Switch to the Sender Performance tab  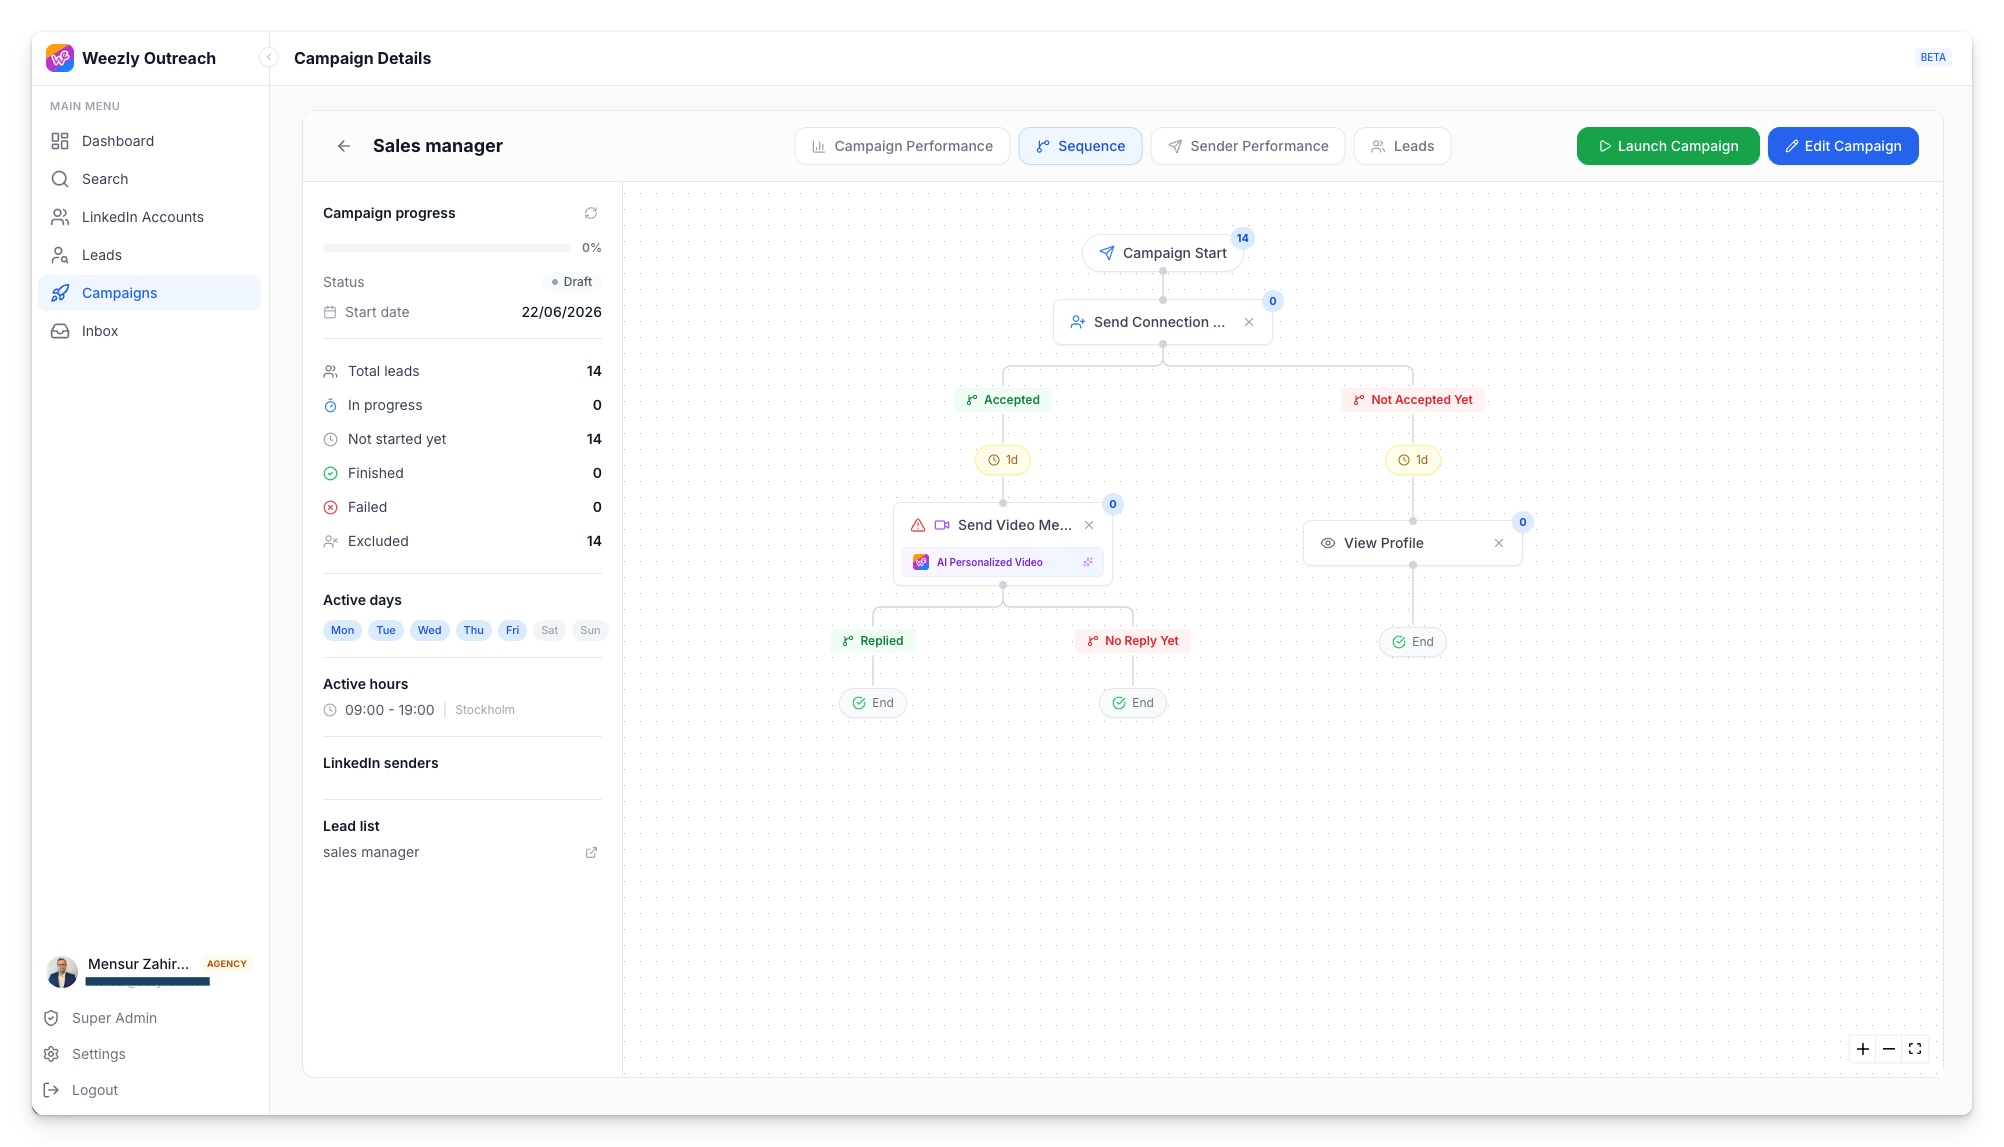(1248, 146)
